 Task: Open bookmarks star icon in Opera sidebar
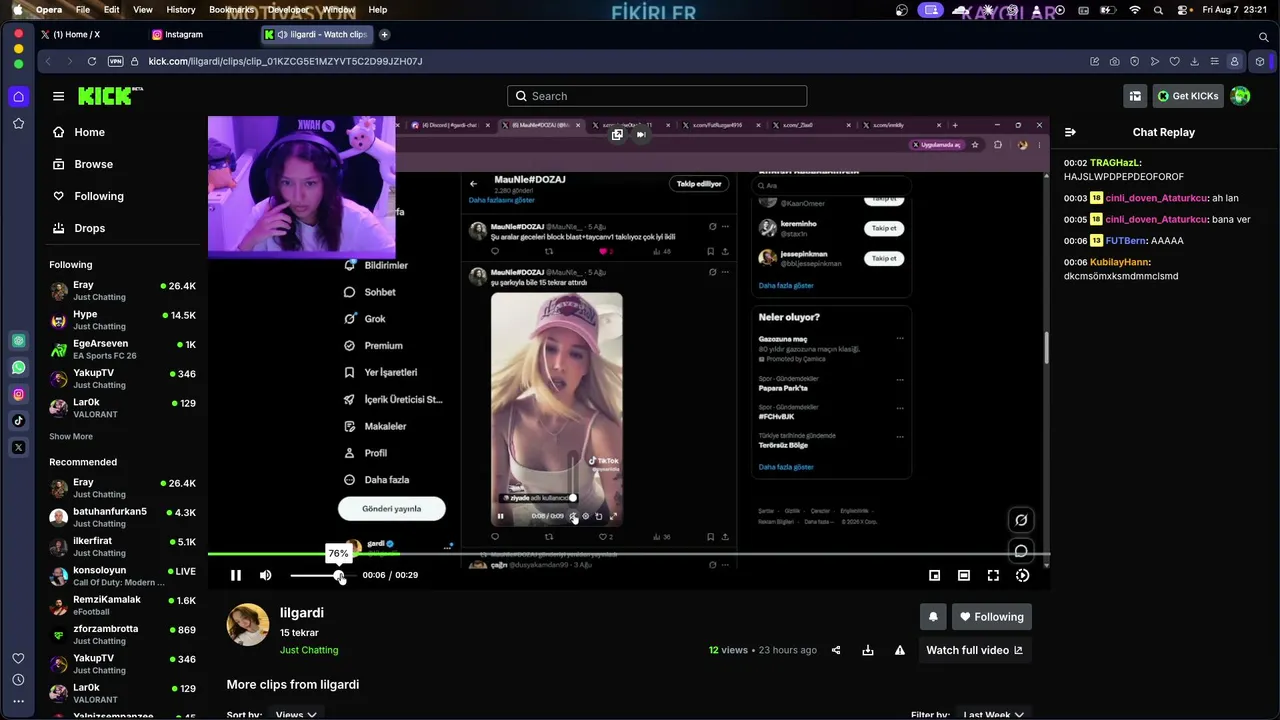point(18,124)
